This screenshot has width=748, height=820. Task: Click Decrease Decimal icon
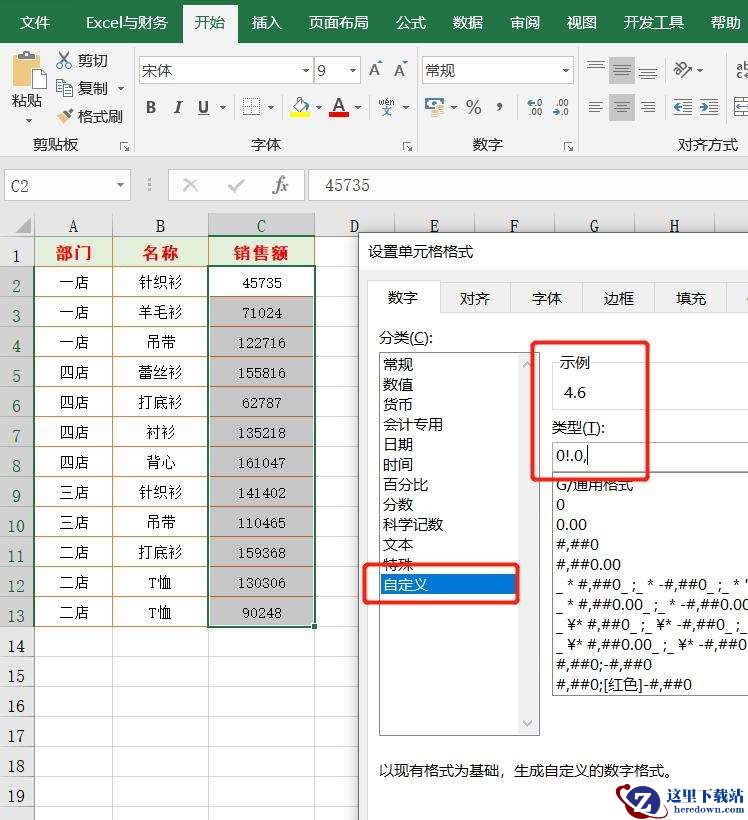[x=560, y=107]
